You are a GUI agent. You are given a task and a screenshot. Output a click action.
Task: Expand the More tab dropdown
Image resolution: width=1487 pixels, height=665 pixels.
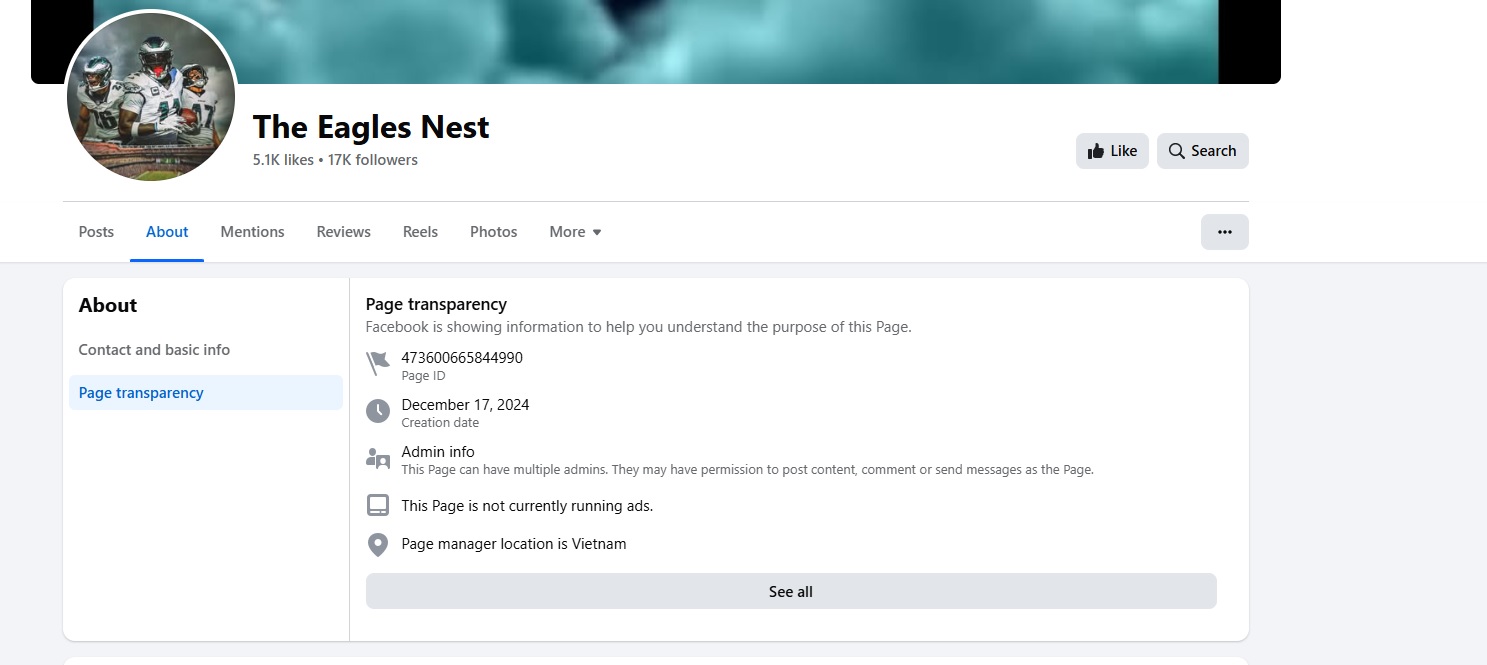coord(575,232)
